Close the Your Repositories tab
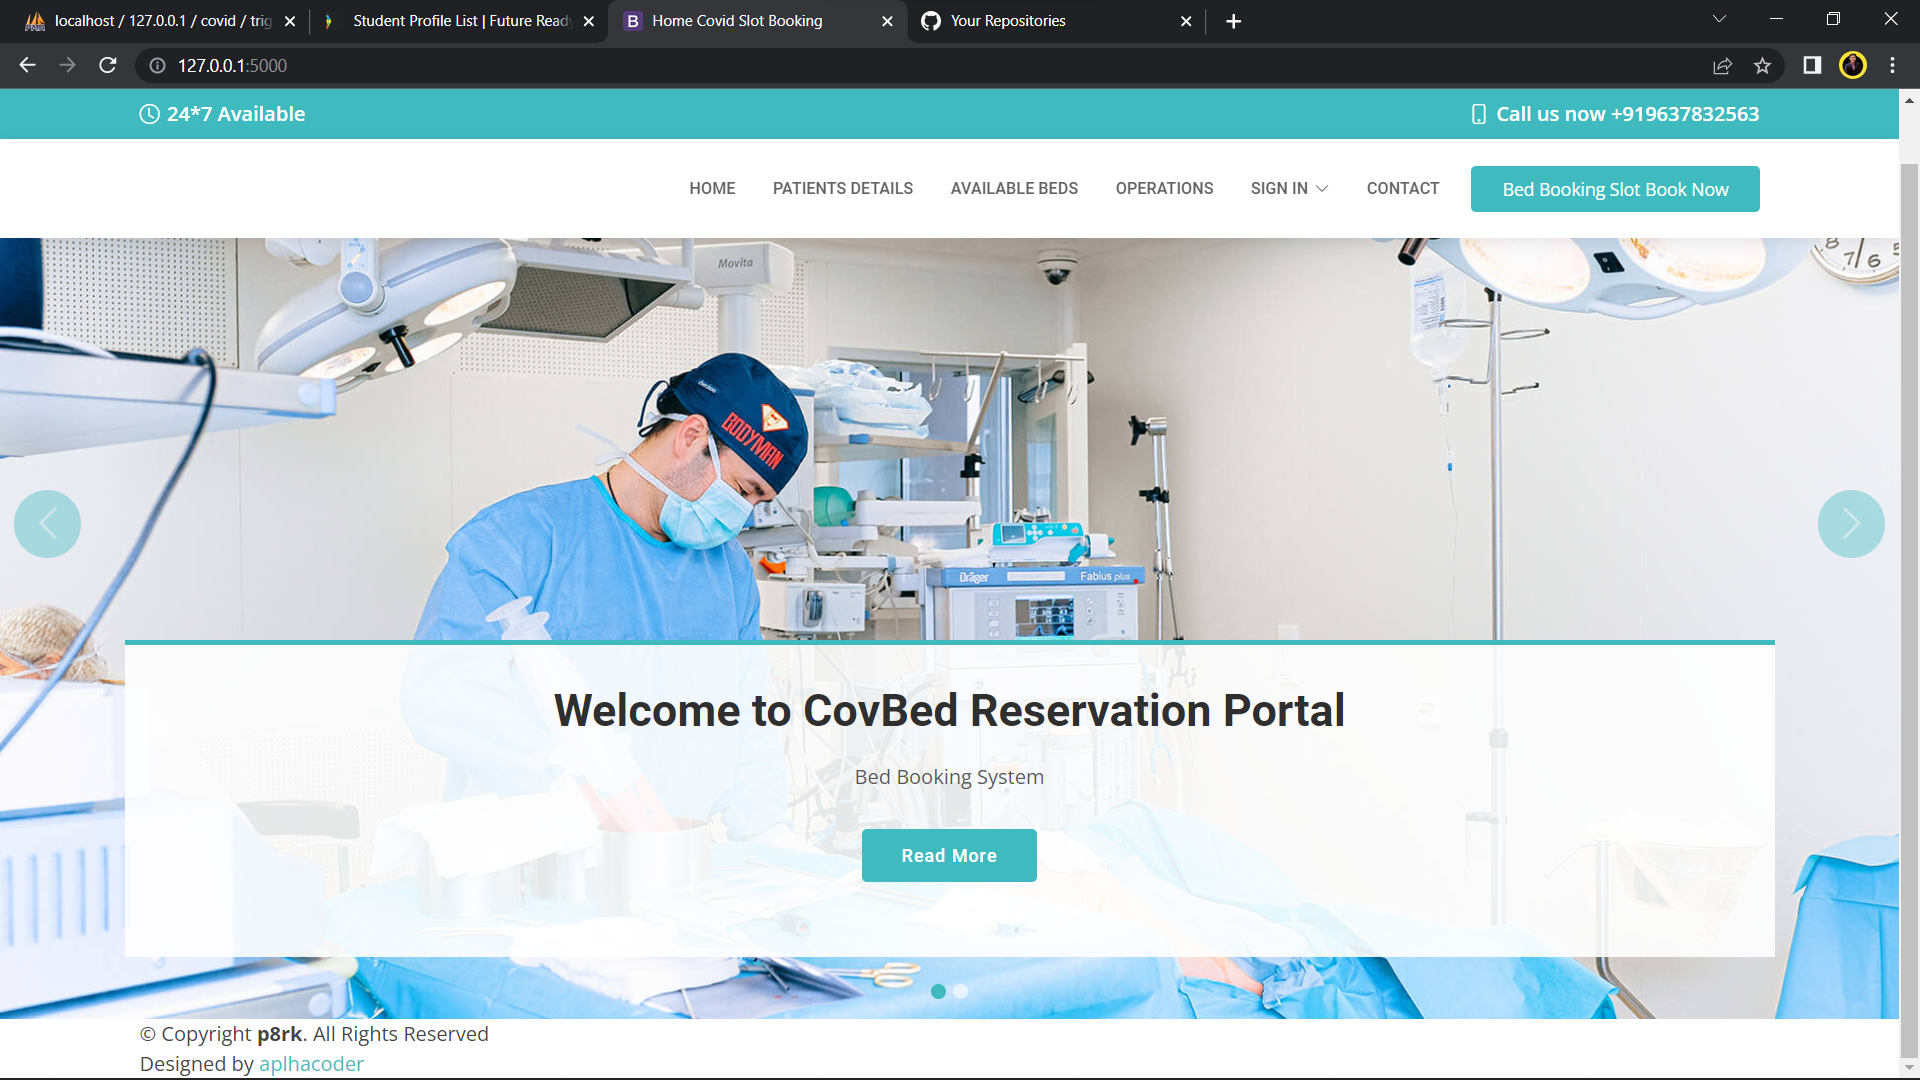This screenshot has height=1080, width=1920. [1186, 21]
